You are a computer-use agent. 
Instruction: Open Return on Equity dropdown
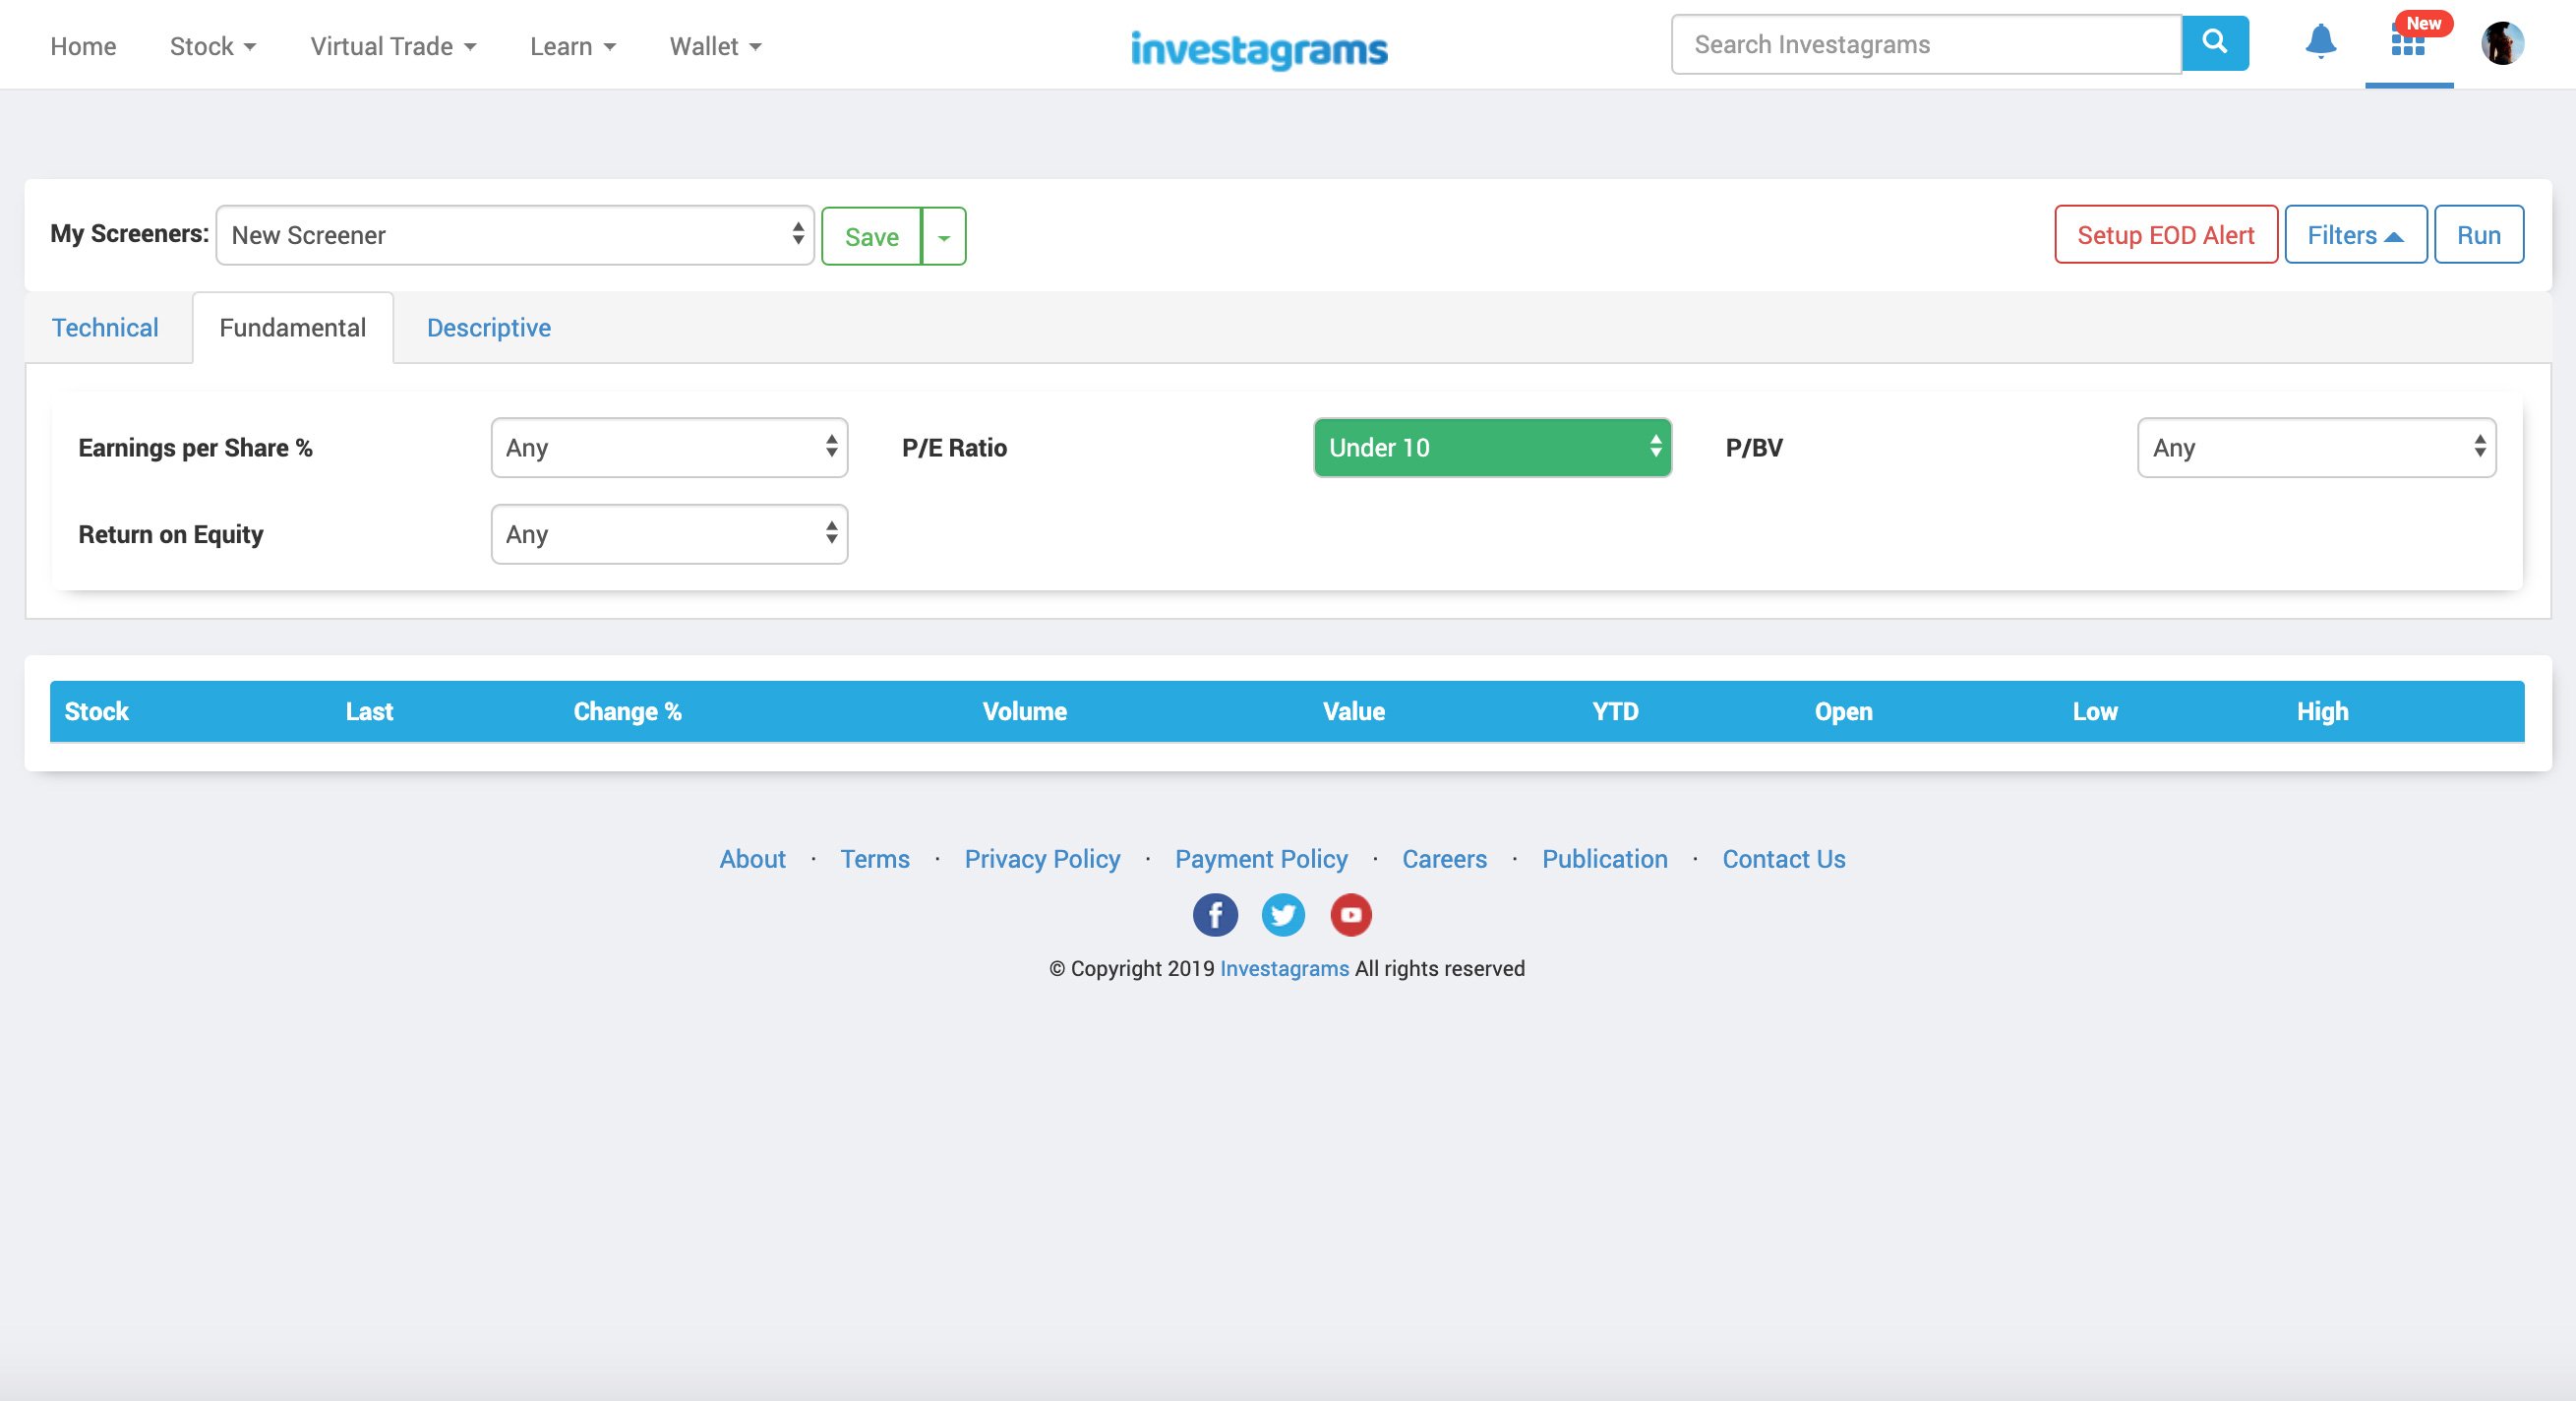point(669,534)
